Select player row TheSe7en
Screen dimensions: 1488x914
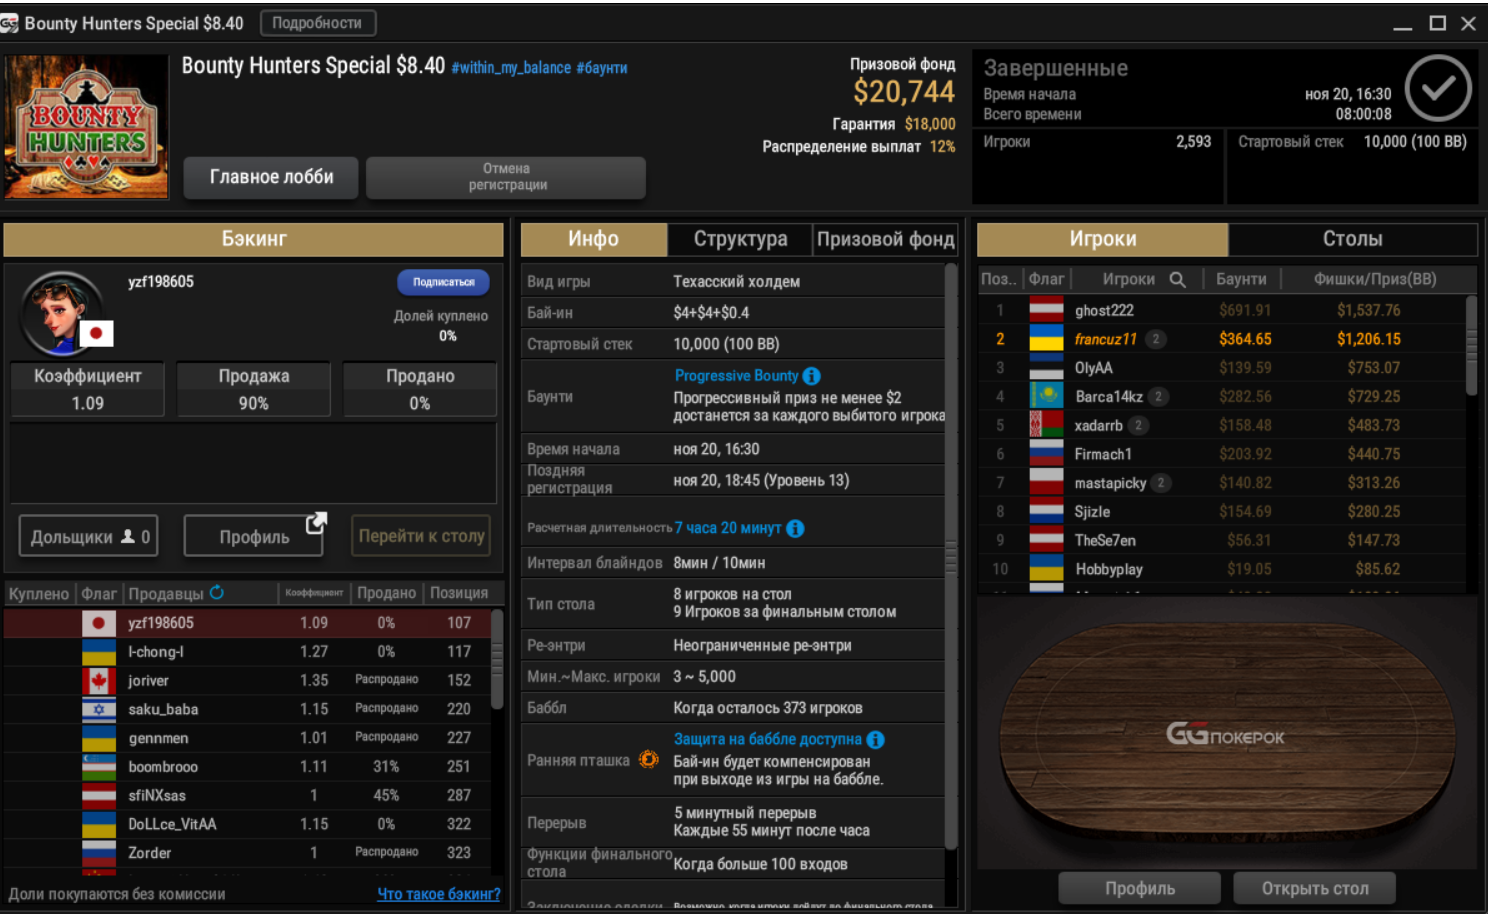coord(1222,541)
